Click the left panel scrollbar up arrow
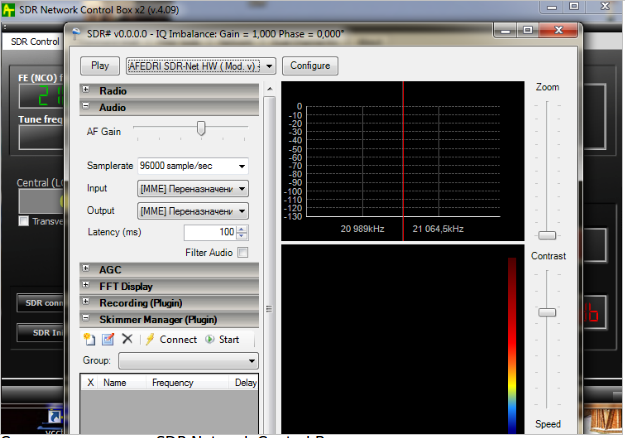Screen dimensions: 625x438 click(x=270, y=89)
